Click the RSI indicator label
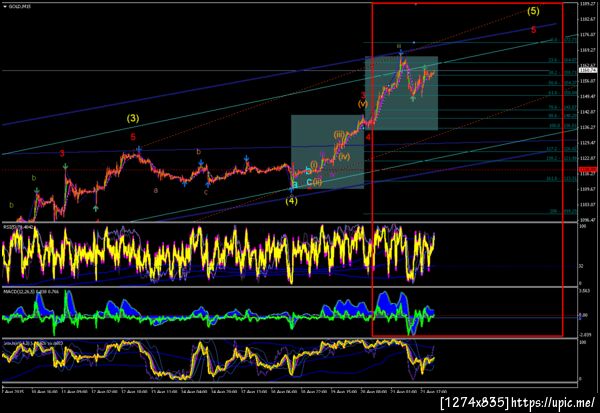Viewport: 600px width, 413px height. 18,227
